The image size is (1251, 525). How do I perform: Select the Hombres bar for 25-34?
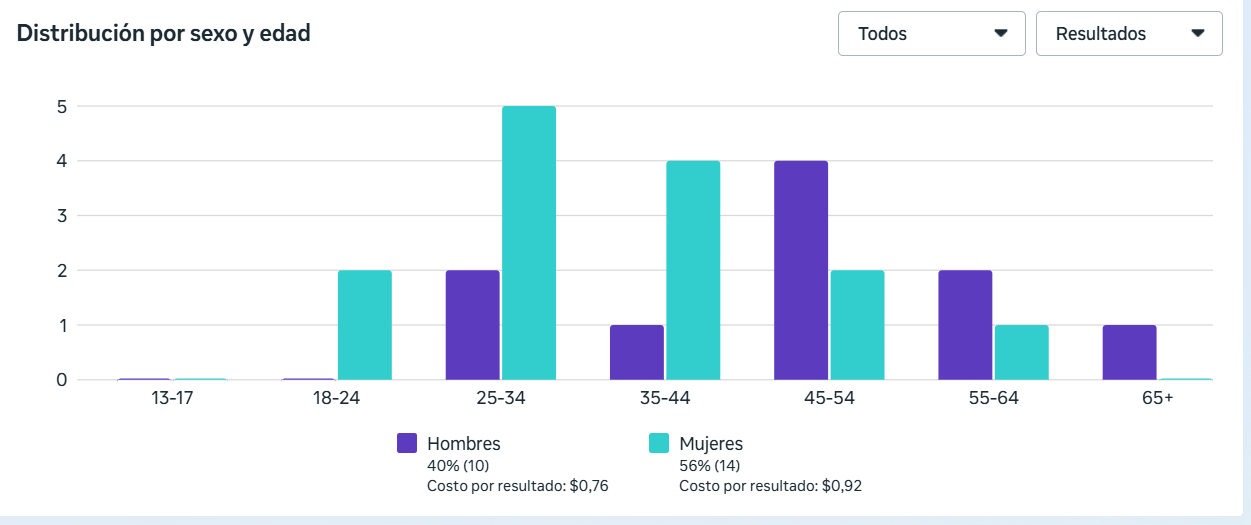(x=473, y=325)
